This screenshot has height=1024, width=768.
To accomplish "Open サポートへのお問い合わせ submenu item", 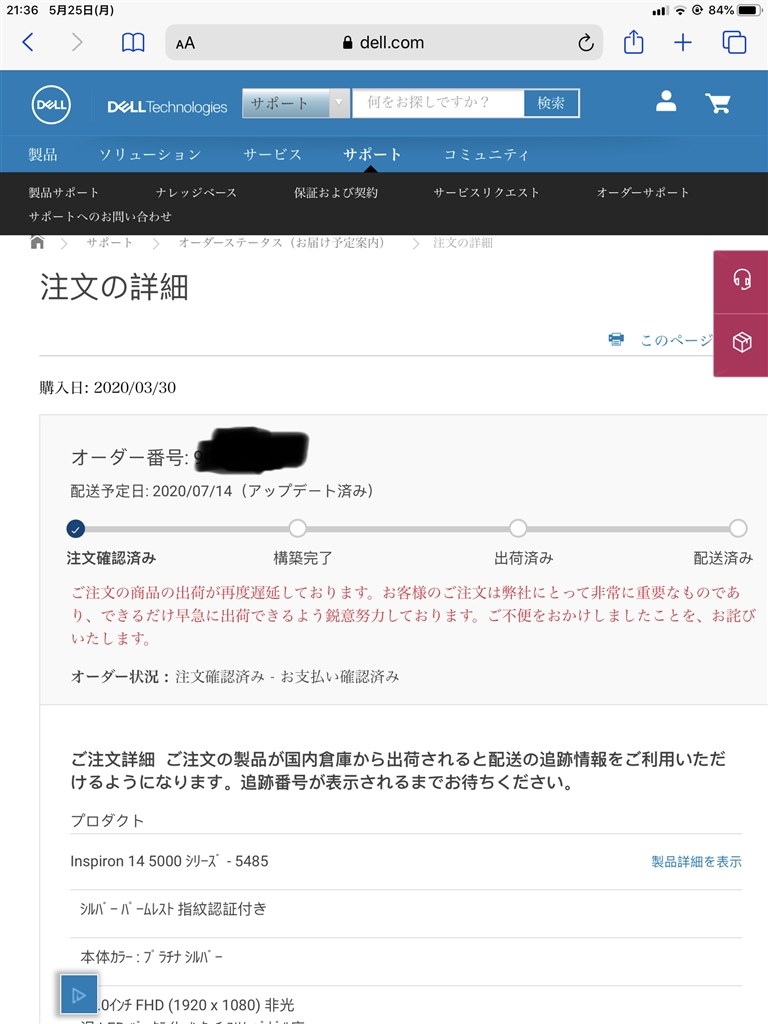I will tap(100, 216).
